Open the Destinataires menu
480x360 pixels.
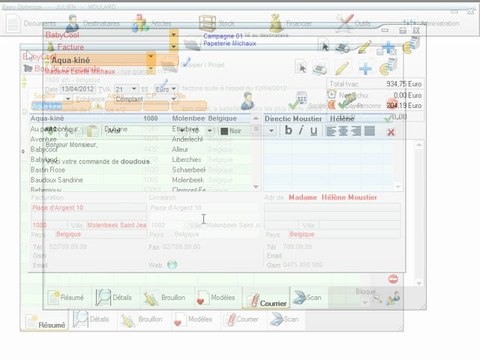(x=93, y=23)
